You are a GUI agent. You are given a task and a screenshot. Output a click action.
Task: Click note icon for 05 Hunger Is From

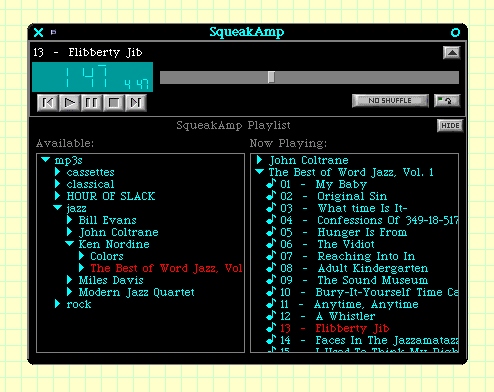coord(271,232)
